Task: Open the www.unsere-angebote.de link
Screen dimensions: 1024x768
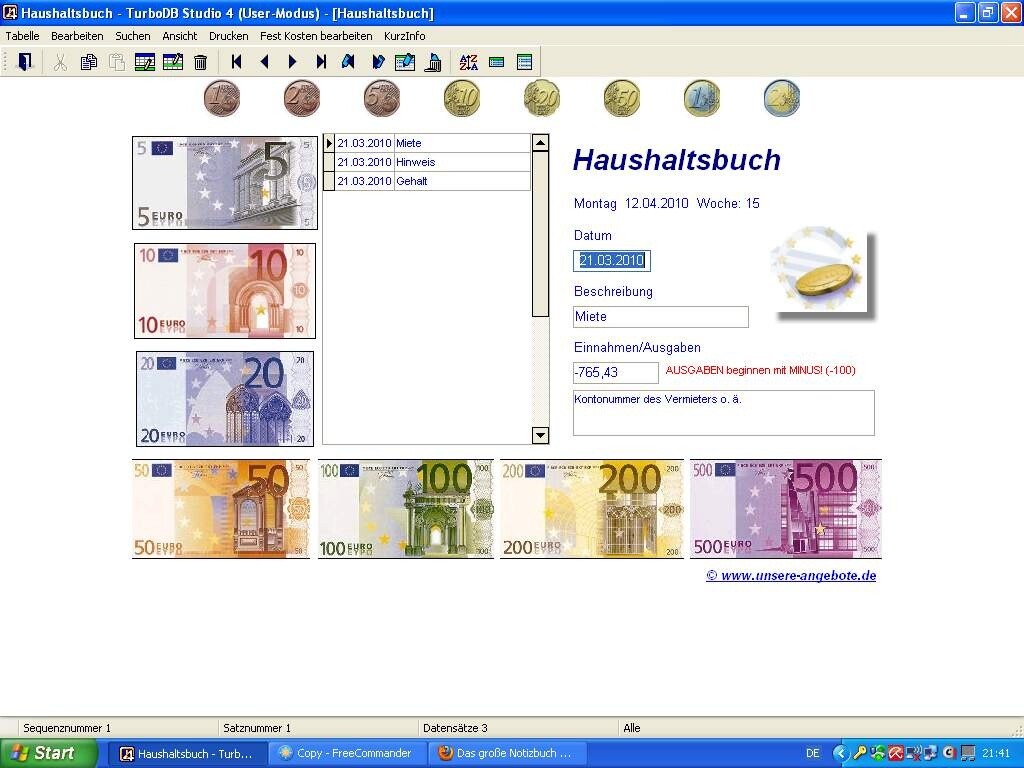Action: pos(791,575)
